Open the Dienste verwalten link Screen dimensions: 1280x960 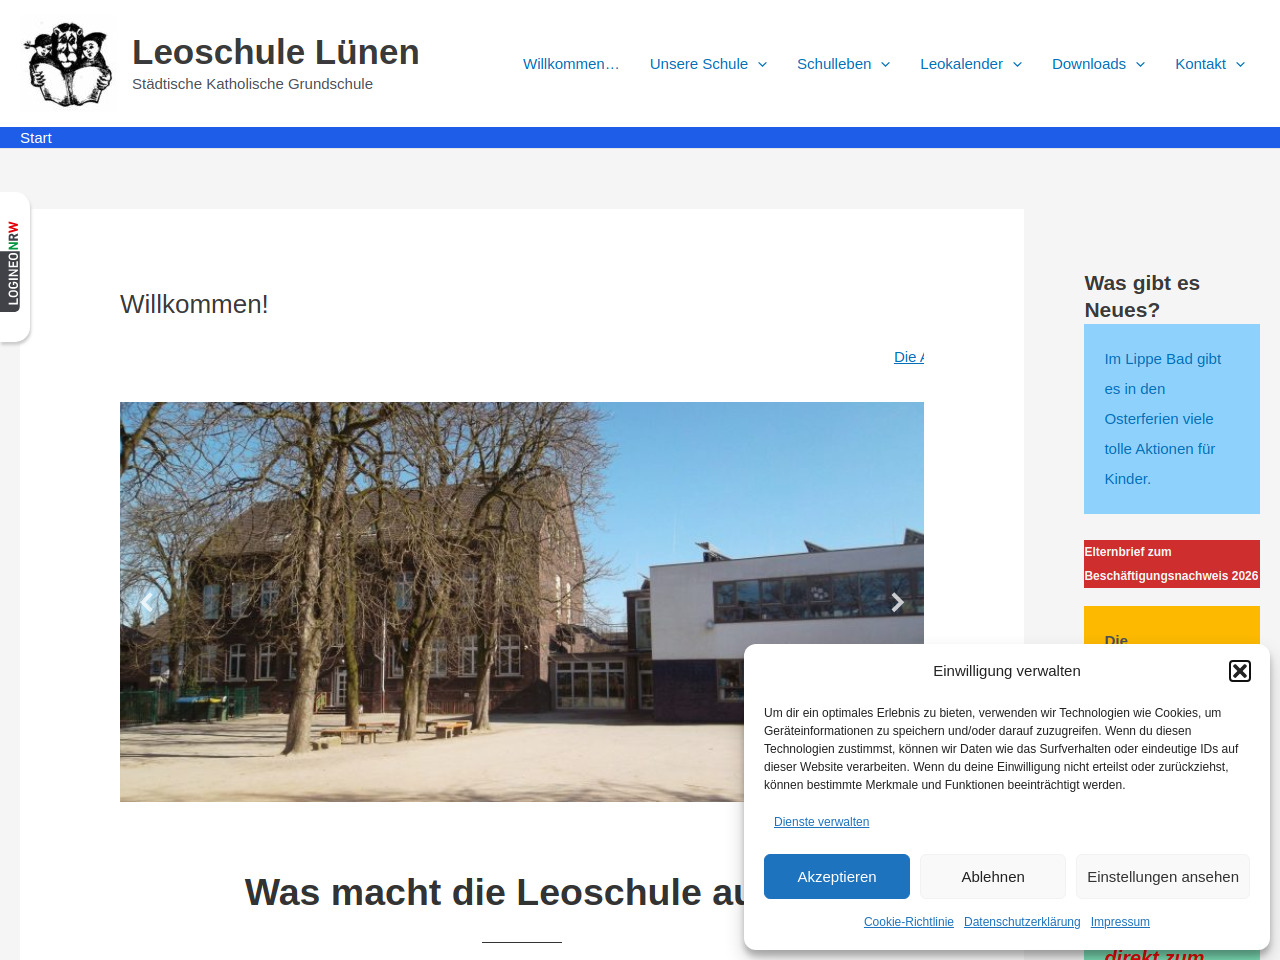click(821, 822)
